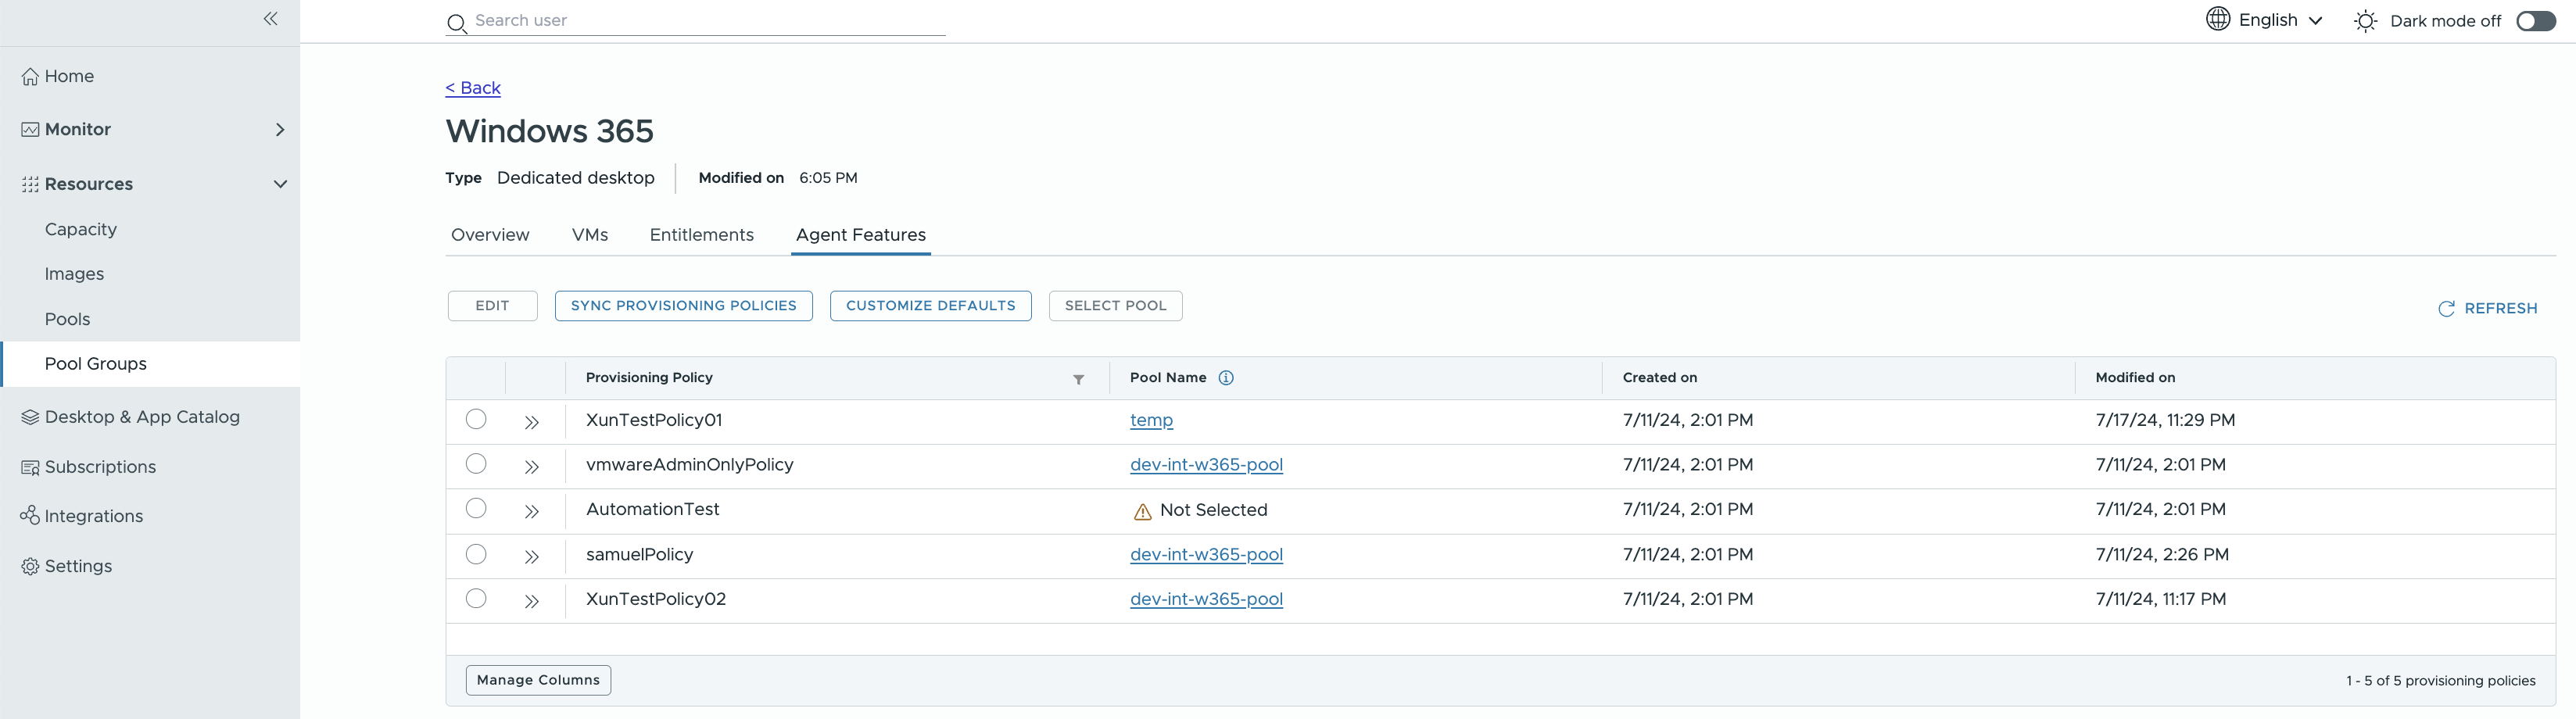Expand the Monitor menu chevron

pos(280,130)
